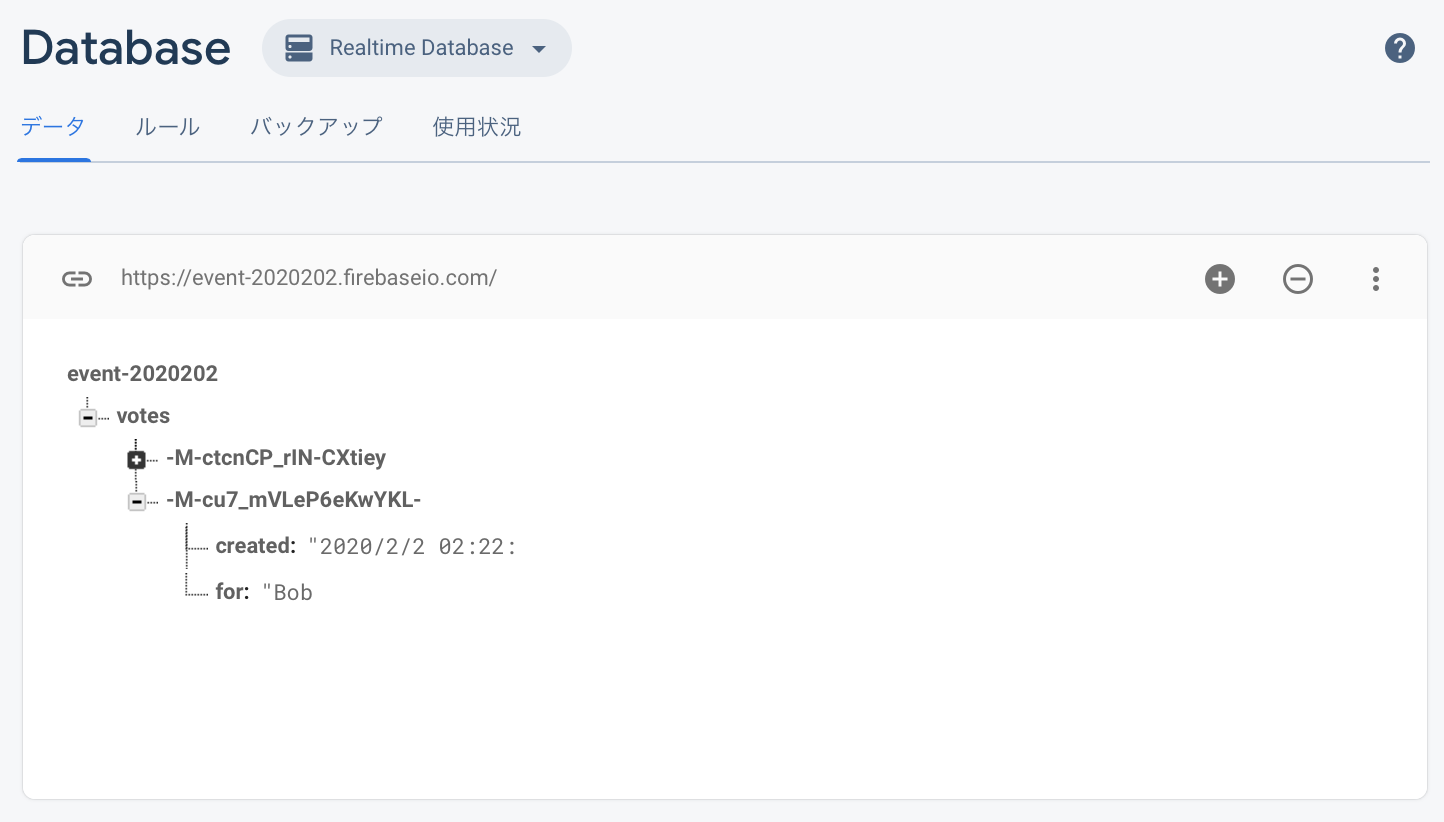This screenshot has height=822, width=1444.
Task: Click the plus circle icon to expand all
Action: pos(1220,279)
